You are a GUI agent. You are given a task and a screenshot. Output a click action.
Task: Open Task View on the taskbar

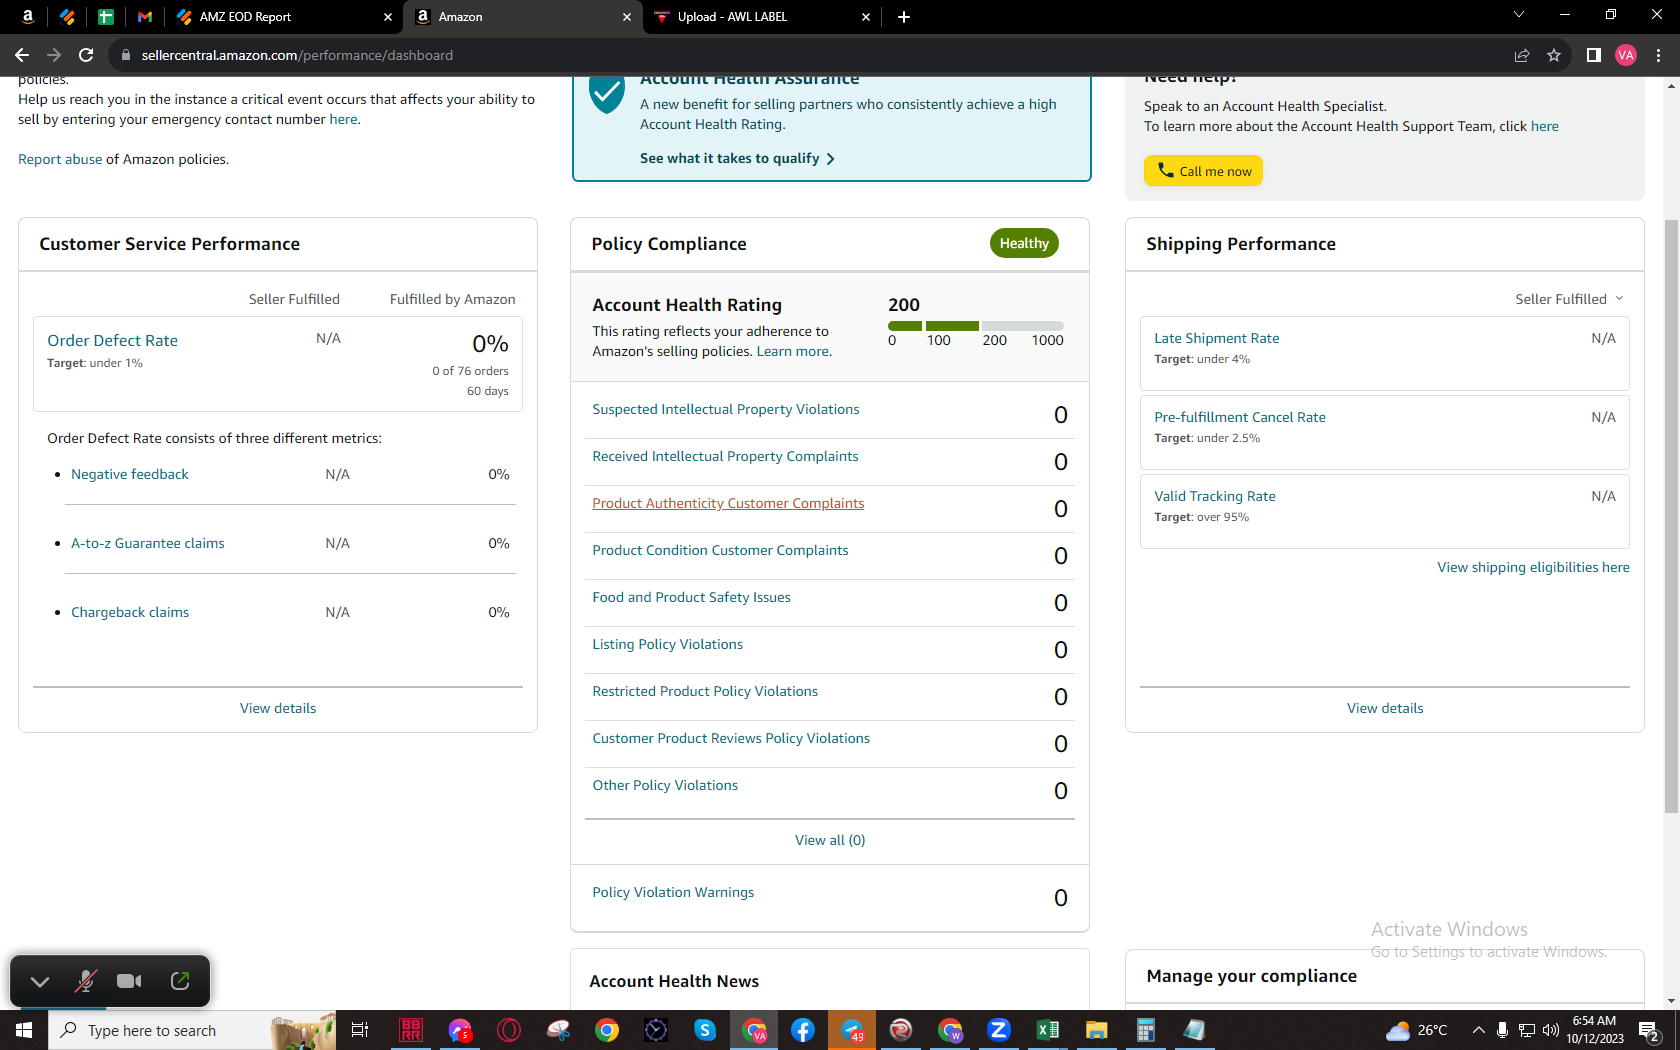point(360,1030)
